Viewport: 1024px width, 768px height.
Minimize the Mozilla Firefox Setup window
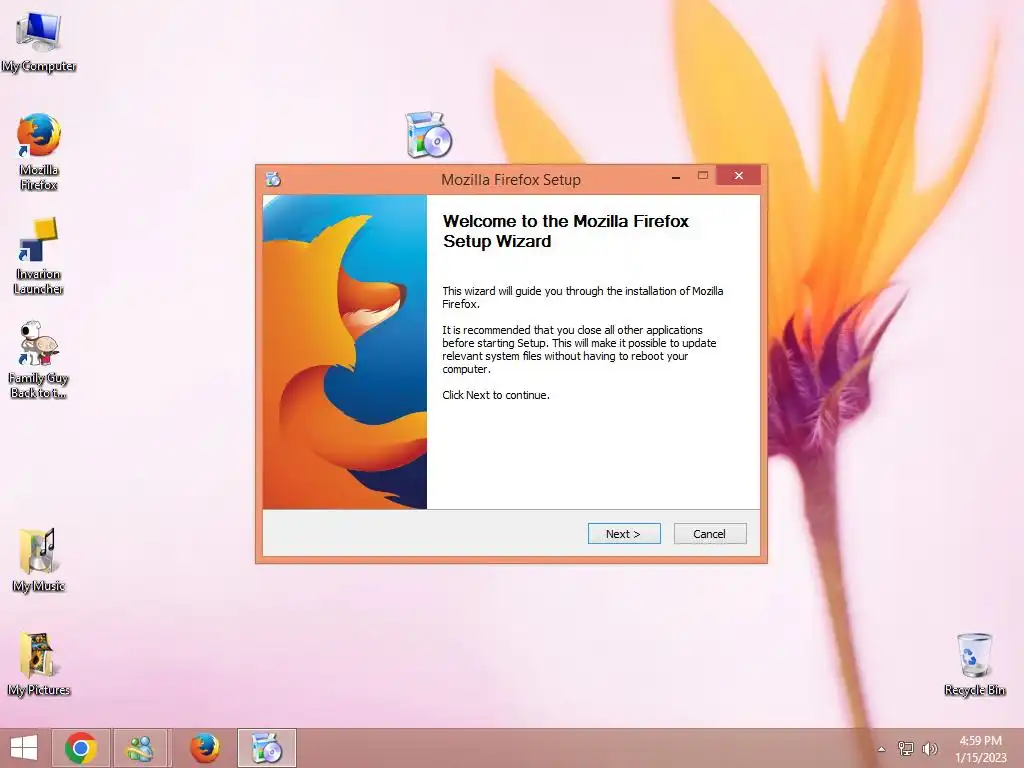tap(676, 176)
